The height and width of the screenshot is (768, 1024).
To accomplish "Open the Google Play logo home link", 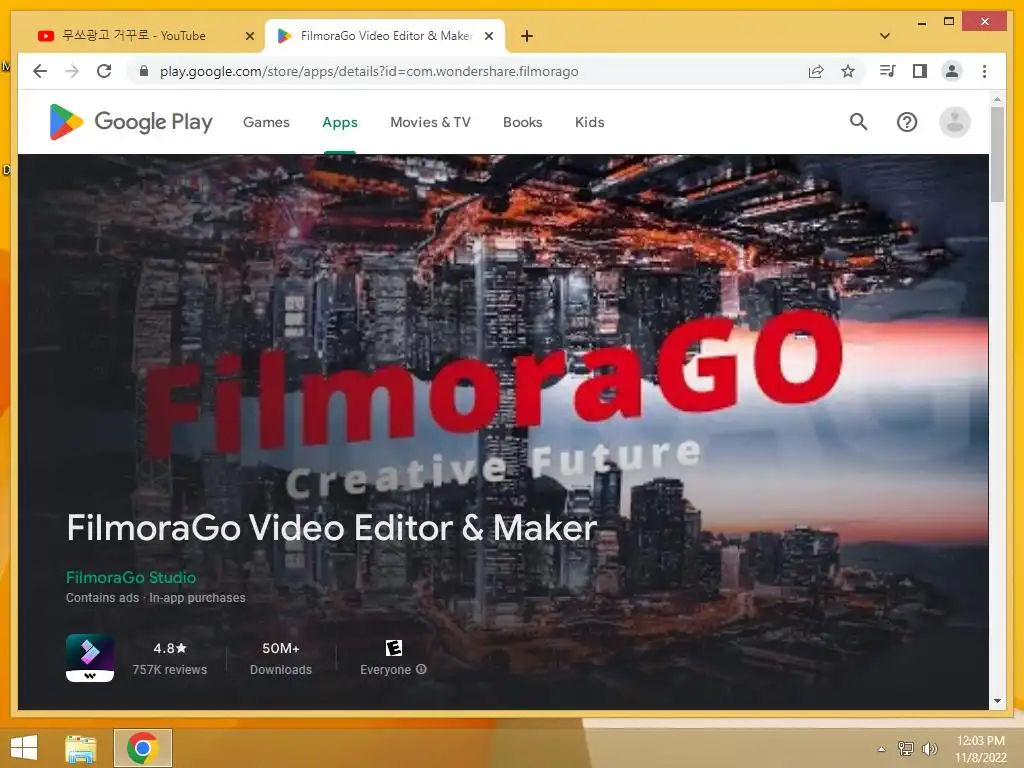I will pos(131,122).
